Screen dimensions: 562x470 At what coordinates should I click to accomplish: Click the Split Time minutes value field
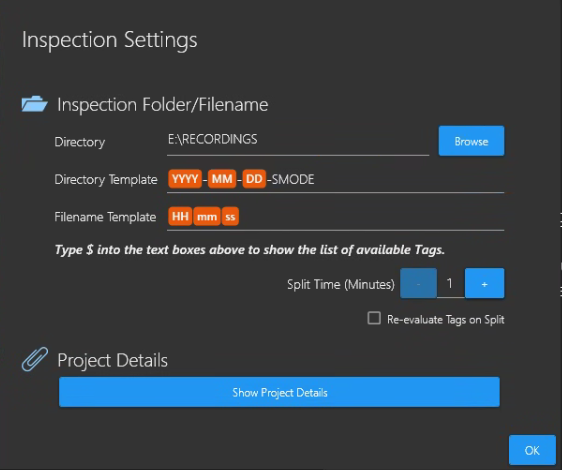coord(451,283)
